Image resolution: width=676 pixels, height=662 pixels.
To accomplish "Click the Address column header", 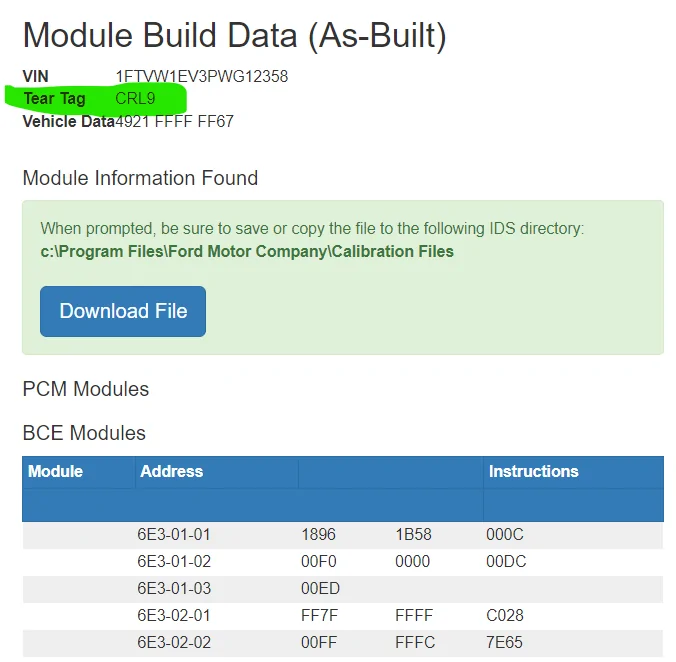I will click(172, 471).
